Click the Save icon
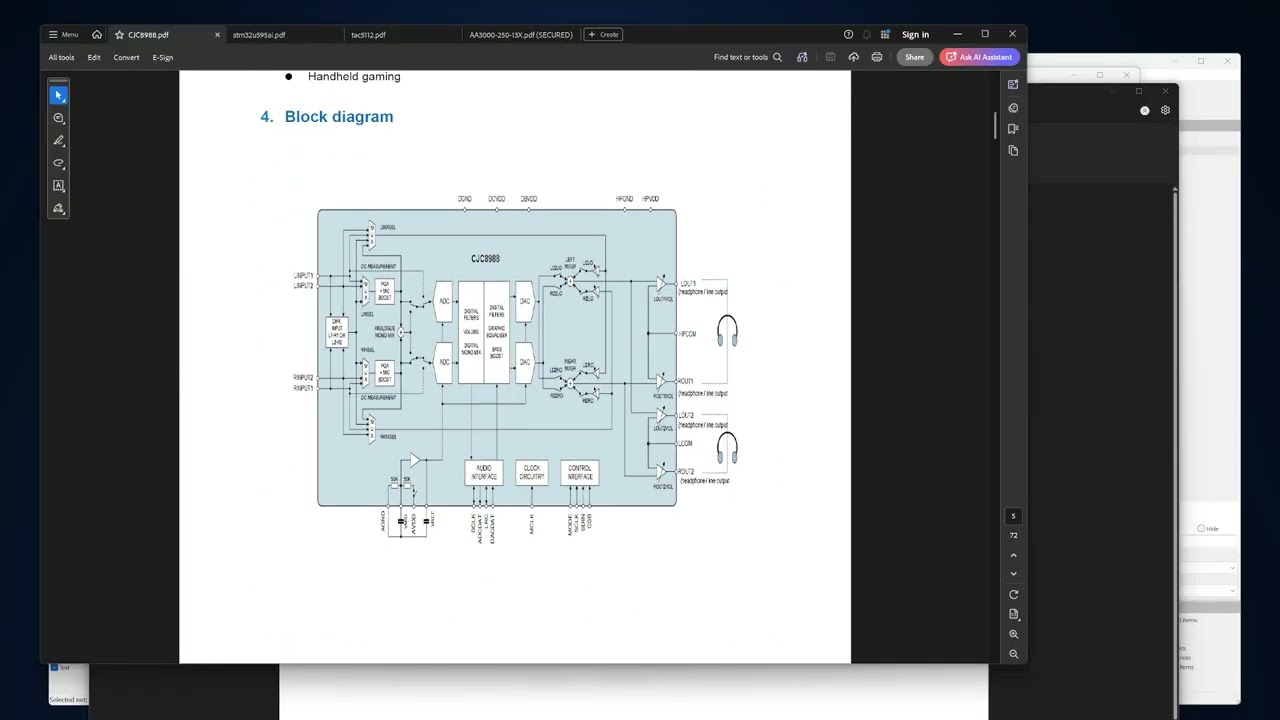Viewport: 1280px width, 720px height. pyautogui.click(x=830, y=57)
